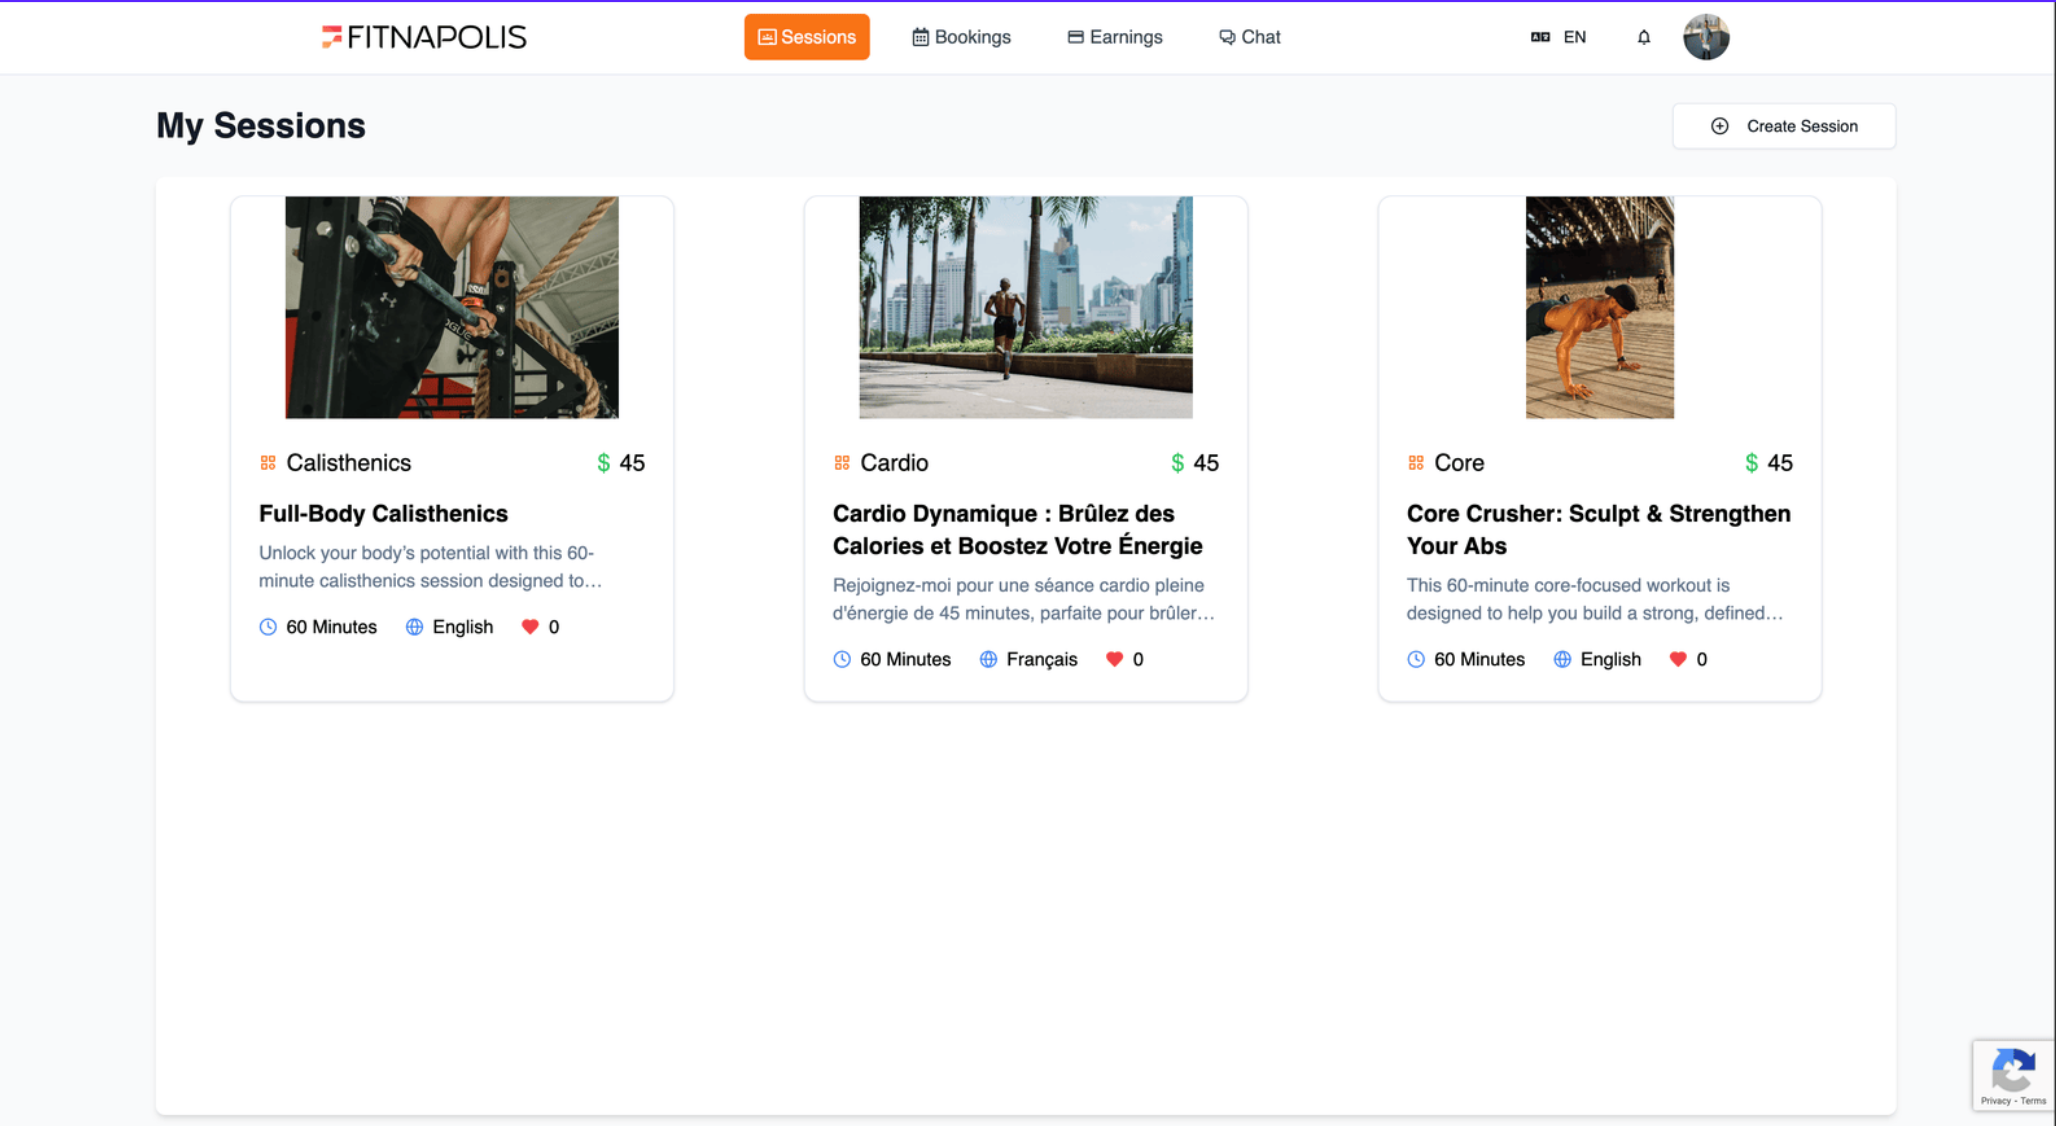This screenshot has width=2056, height=1126.
Task: Like the Cardio Dynamique session heart
Action: coord(1114,659)
